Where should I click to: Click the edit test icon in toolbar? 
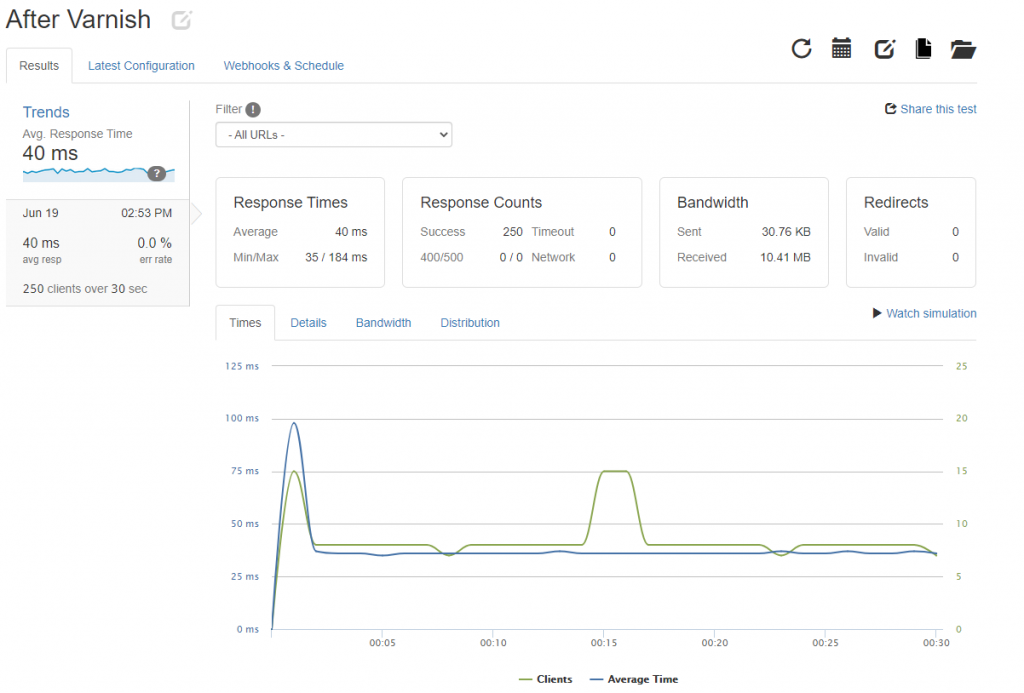tap(884, 49)
